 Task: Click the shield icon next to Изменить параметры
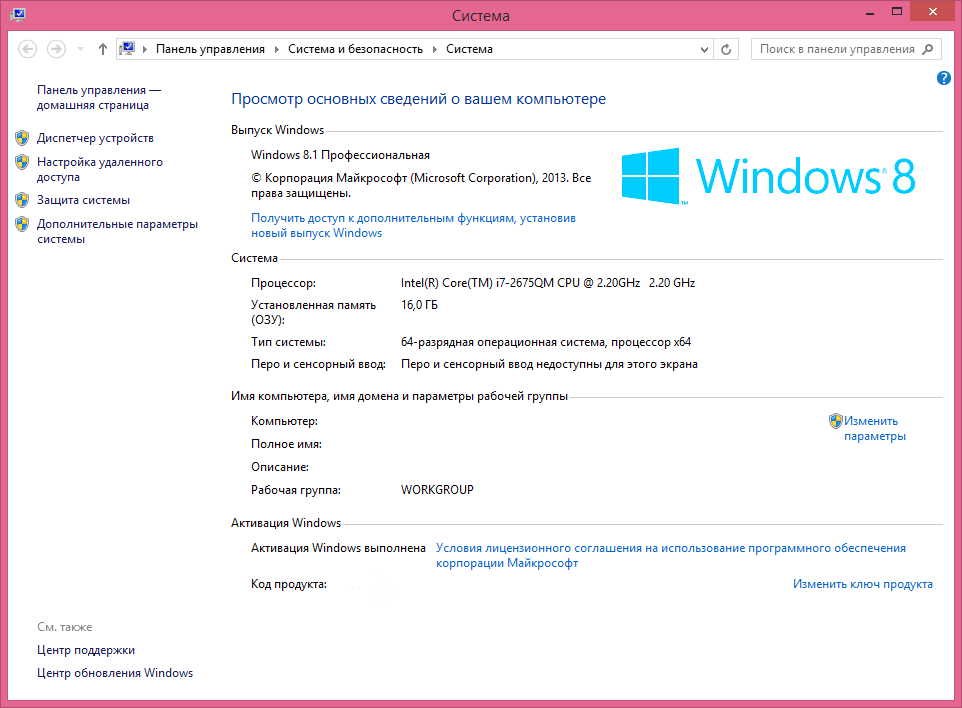tap(836, 421)
